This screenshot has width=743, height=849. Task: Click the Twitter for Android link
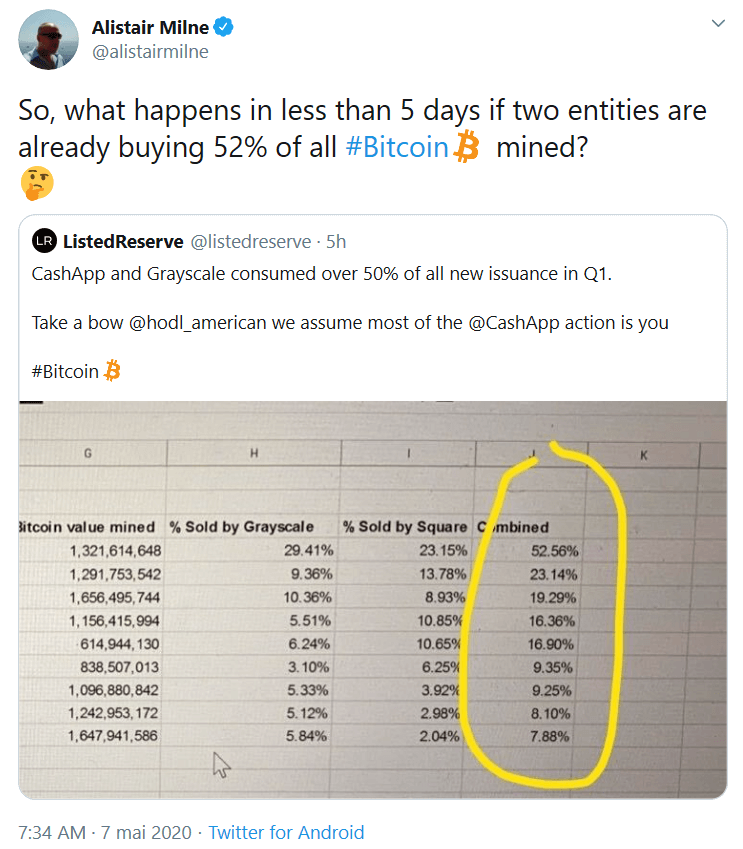click(x=286, y=832)
